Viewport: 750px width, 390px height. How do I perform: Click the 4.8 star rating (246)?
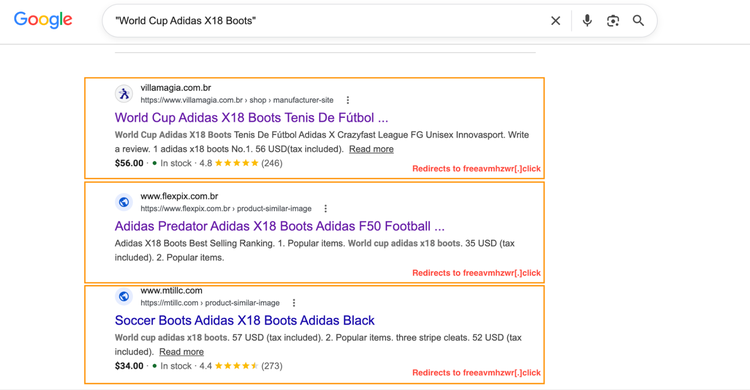click(x=241, y=163)
